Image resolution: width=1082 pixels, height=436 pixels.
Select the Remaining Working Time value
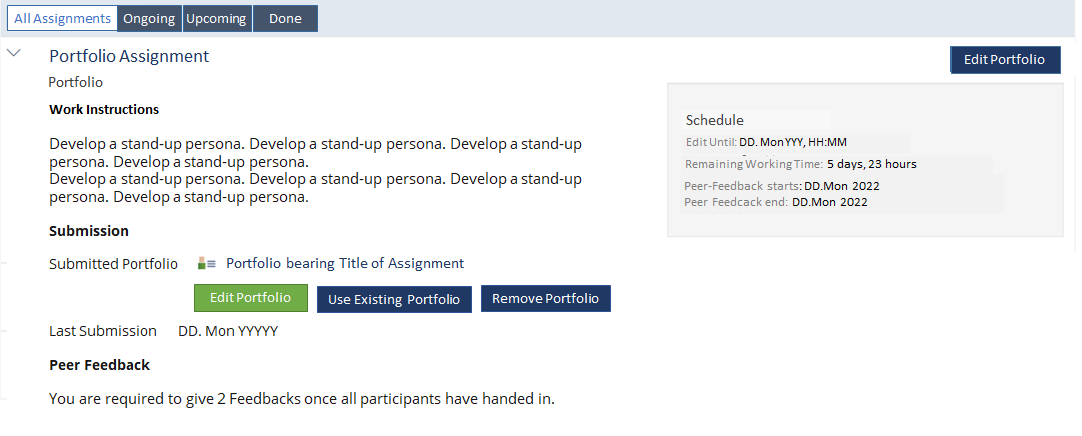(872, 164)
